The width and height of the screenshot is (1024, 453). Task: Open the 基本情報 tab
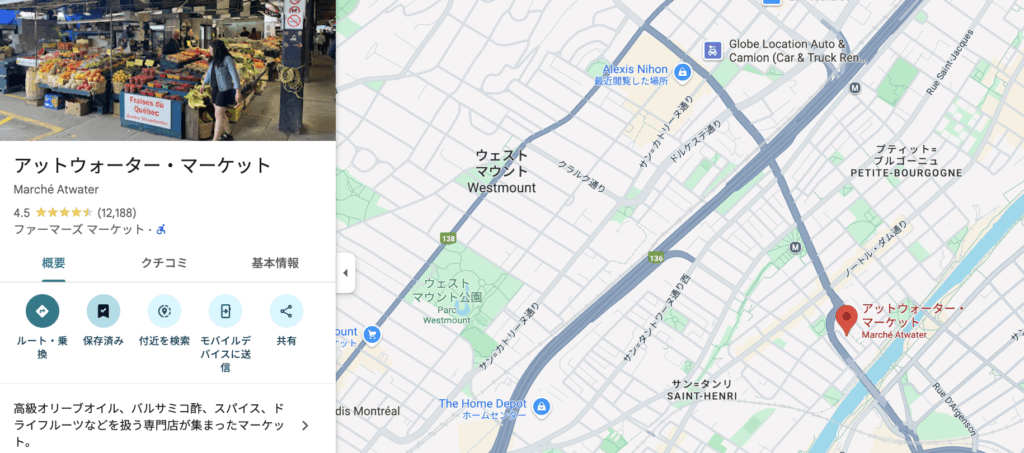coord(275,263)
